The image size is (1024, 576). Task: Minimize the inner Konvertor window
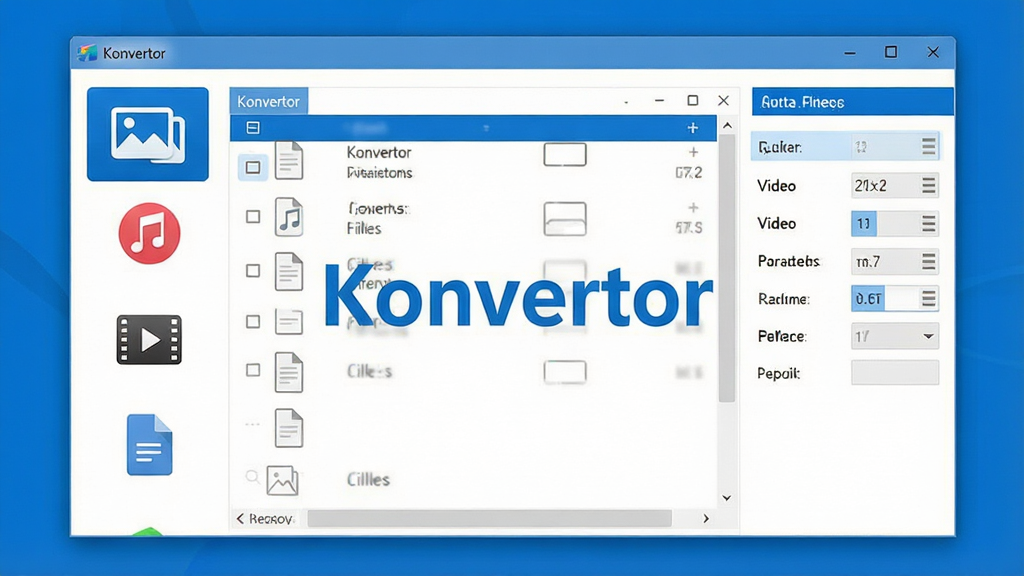pyautogui.click(x=660, y=101)
